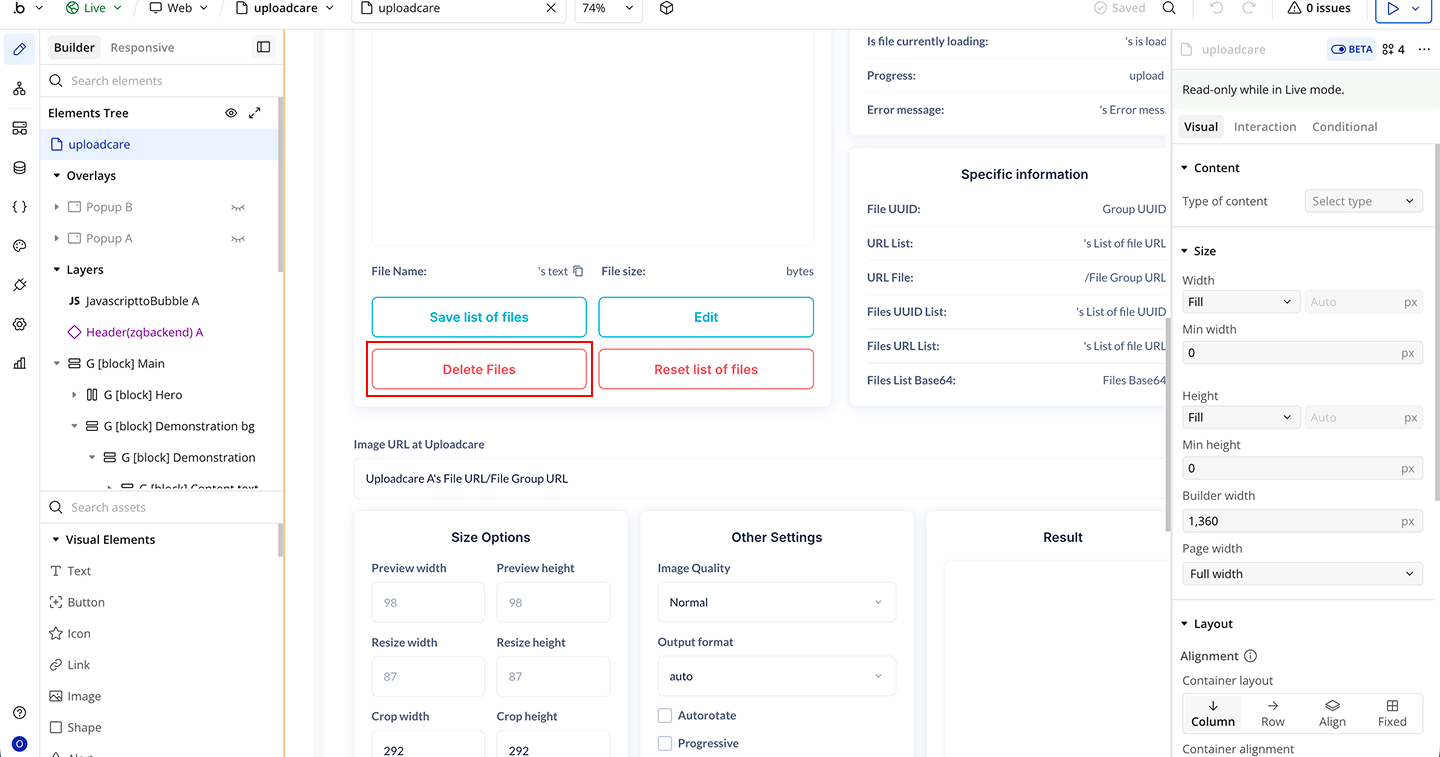1440x757 pixels.
Task: Enable the Autorotate checkbox
Action: tap(665, 715)
